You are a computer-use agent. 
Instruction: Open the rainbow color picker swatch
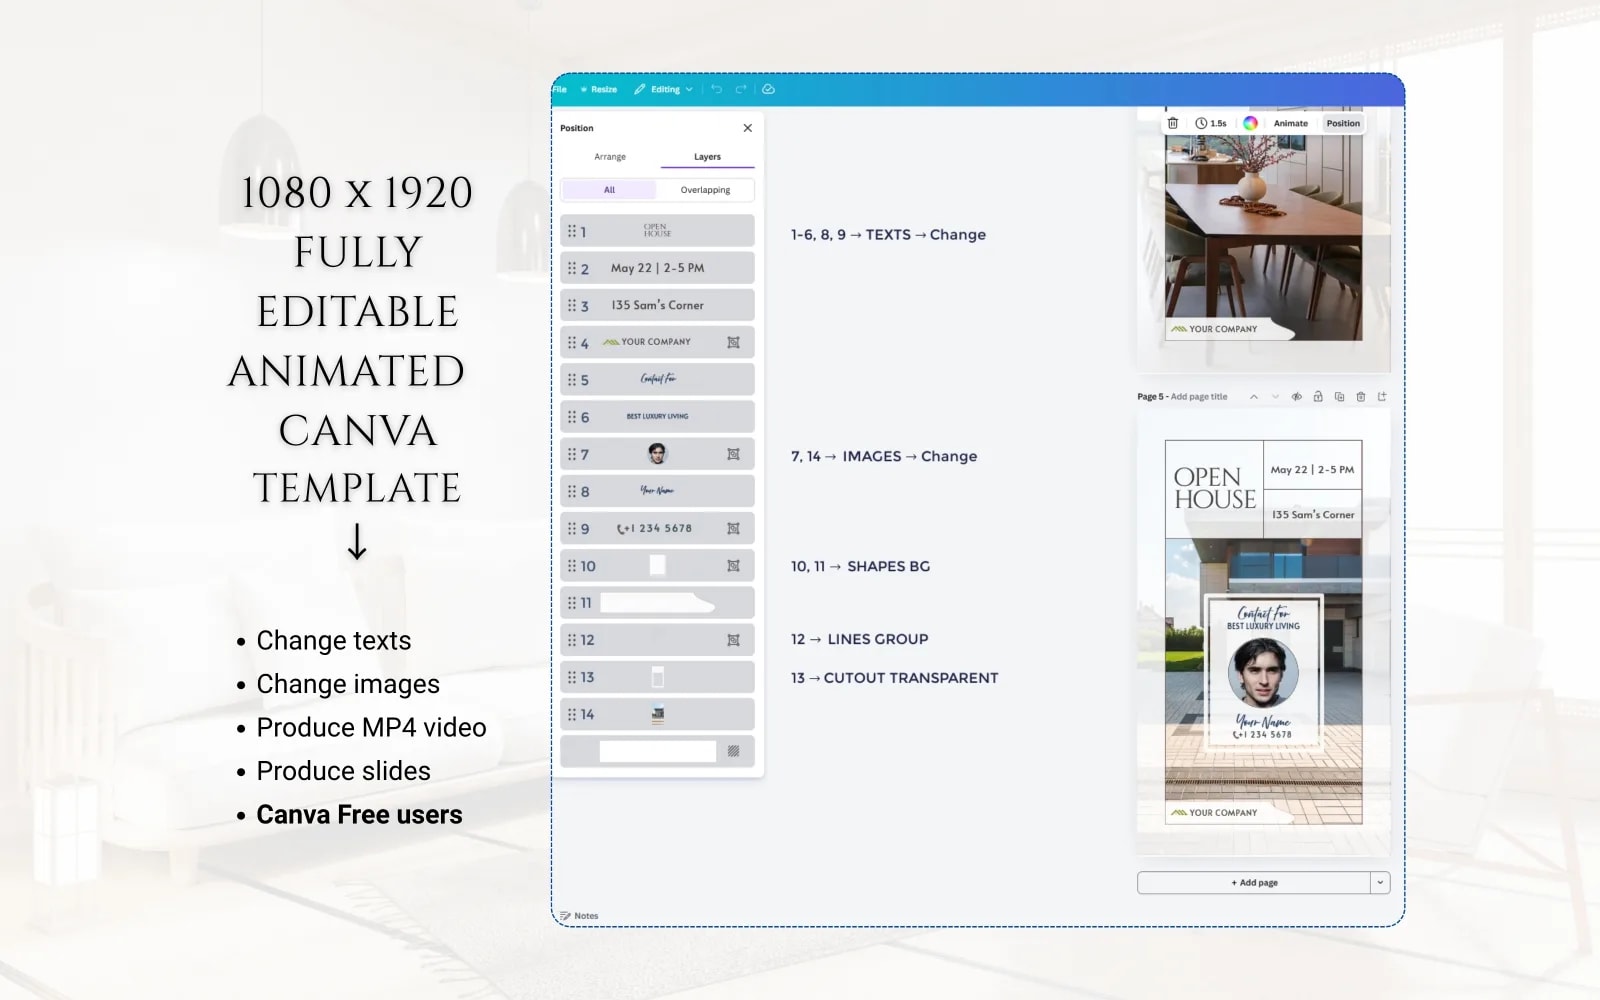click(x=1250, y=123)
